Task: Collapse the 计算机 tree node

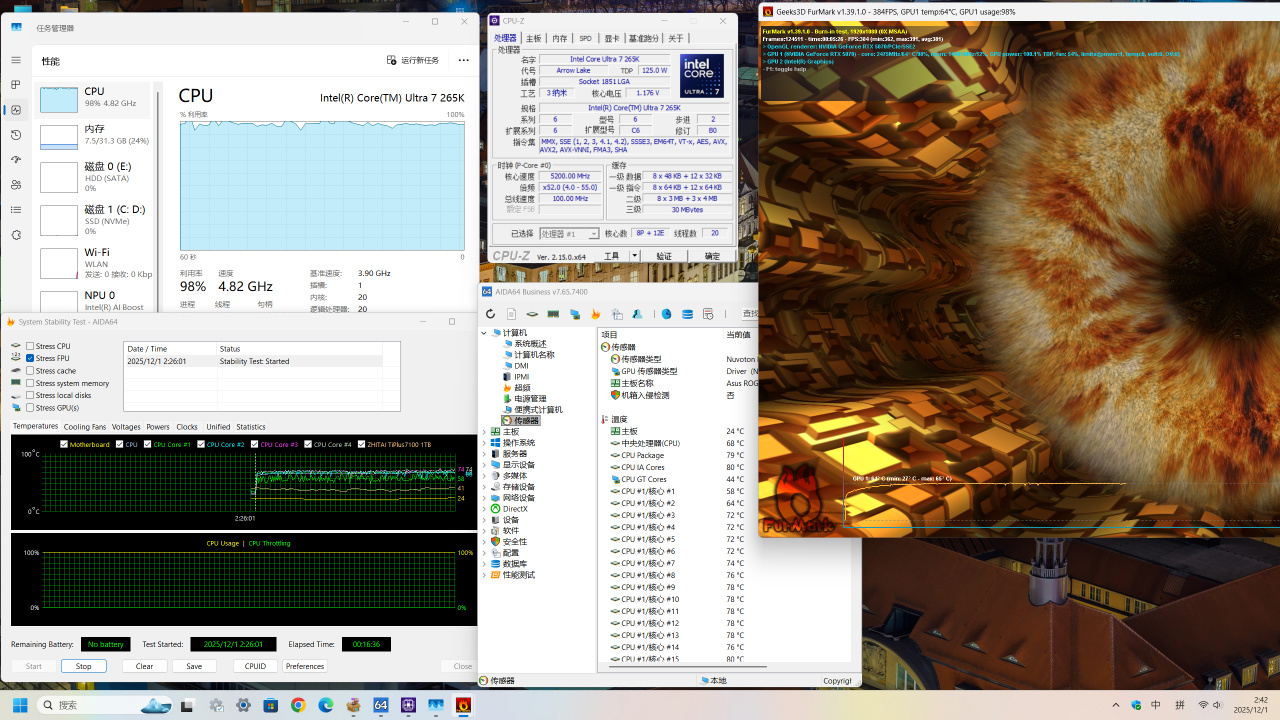Action: coord(485,333)
